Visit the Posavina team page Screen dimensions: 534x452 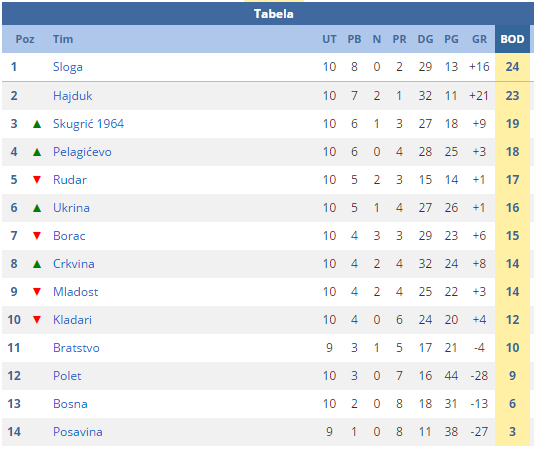coord(78,432)
